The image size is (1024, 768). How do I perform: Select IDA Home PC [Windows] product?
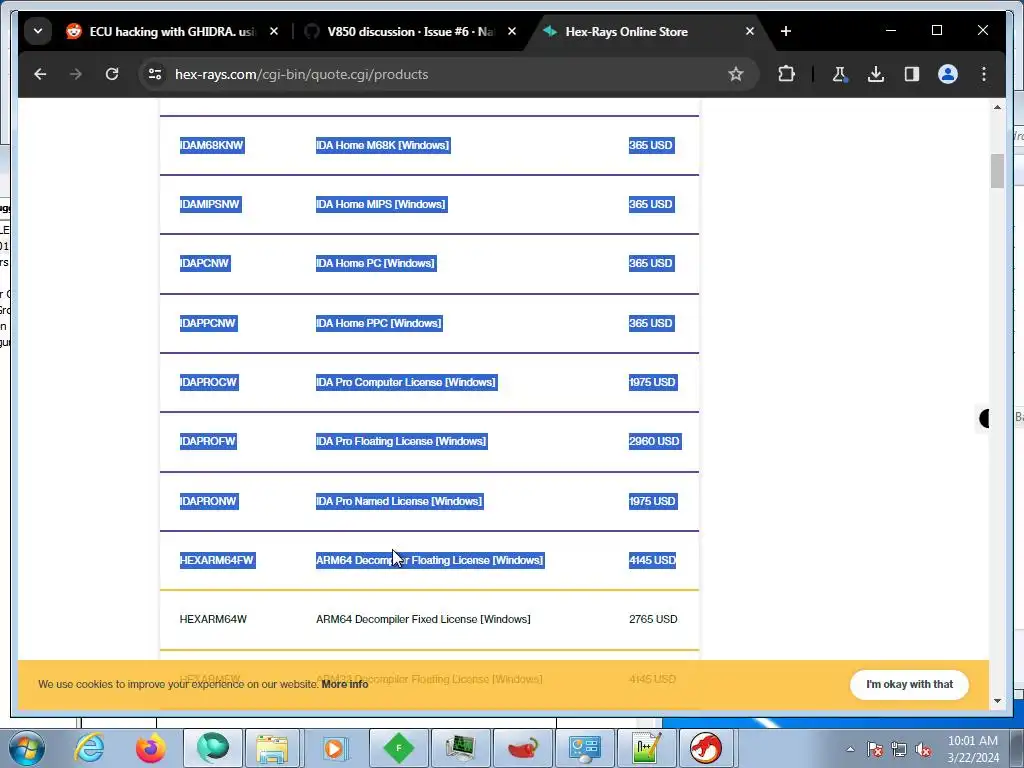[376, 263]
